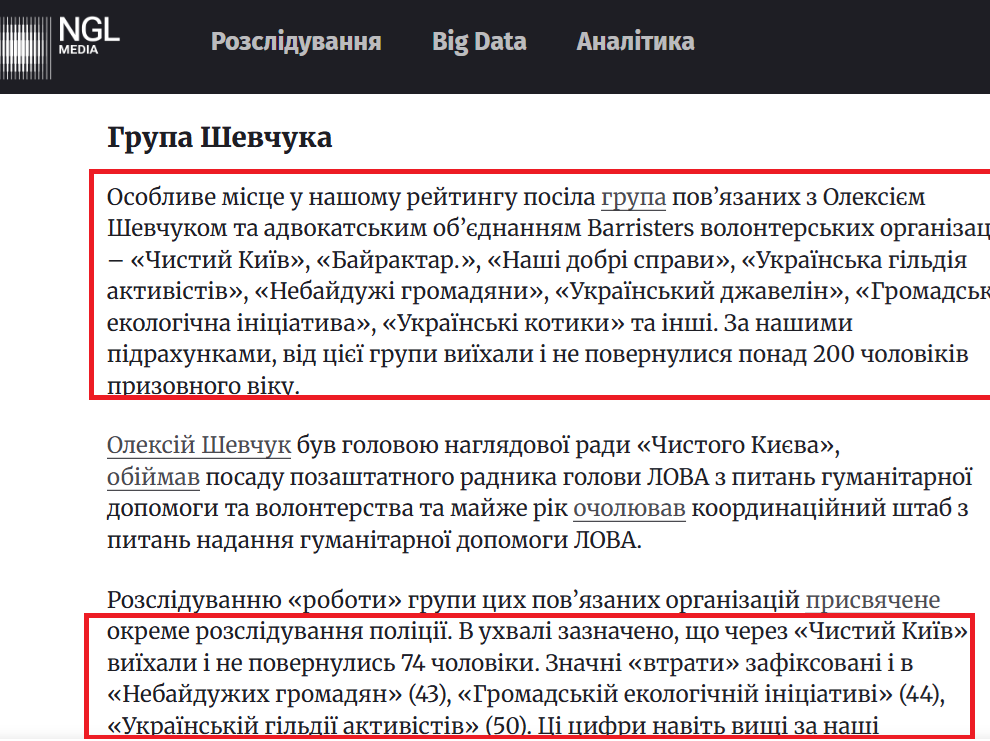Click the 'Група Шевчука' heading
Image resolution: width=990 pixels, height=741 pixels.
pyautogui.click(x=219, y=137)
